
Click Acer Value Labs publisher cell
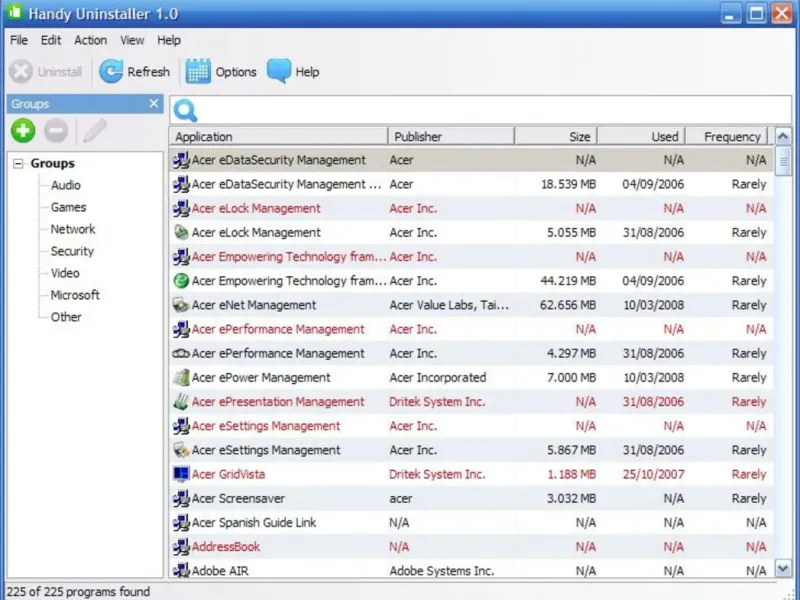point(449,305)
